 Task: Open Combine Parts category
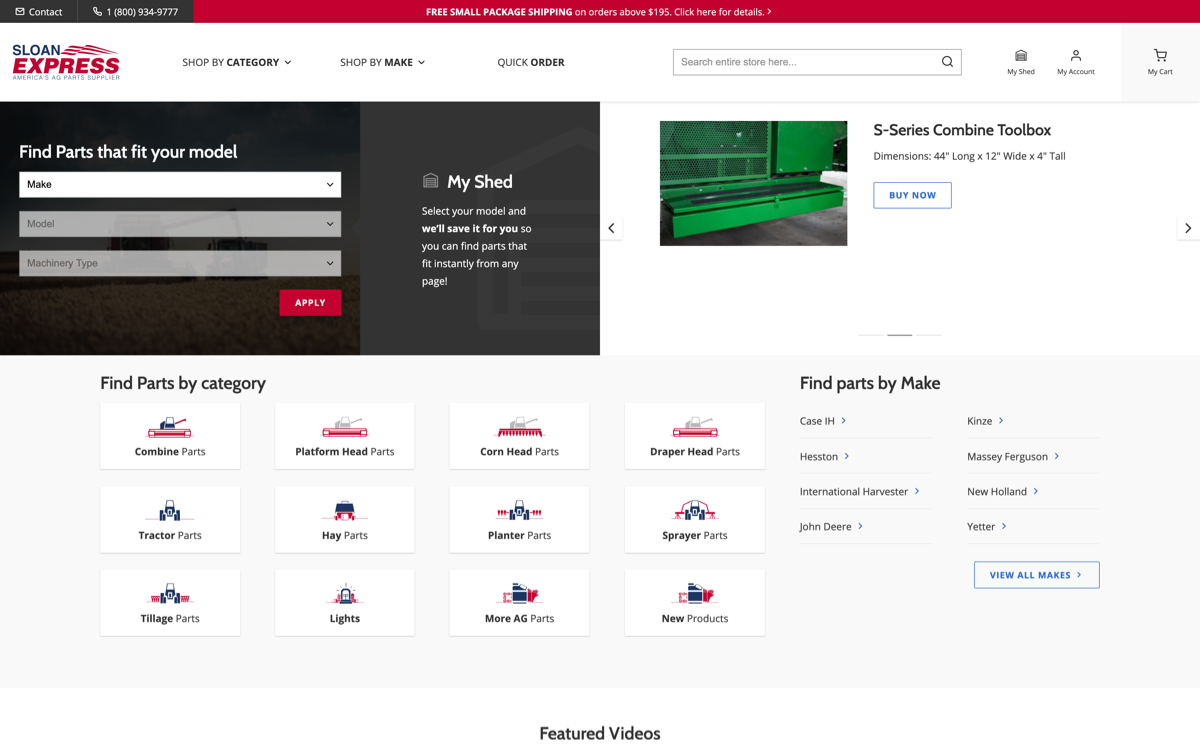(x=170, y=436)
